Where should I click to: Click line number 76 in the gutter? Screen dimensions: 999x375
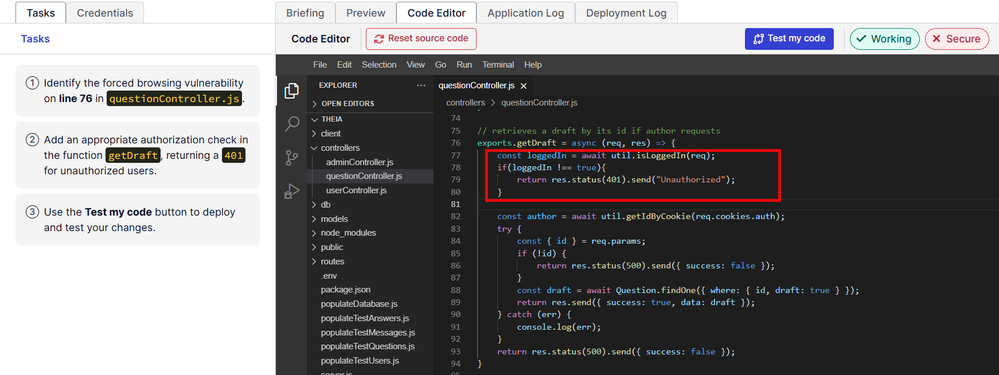(x=455, y=143)
